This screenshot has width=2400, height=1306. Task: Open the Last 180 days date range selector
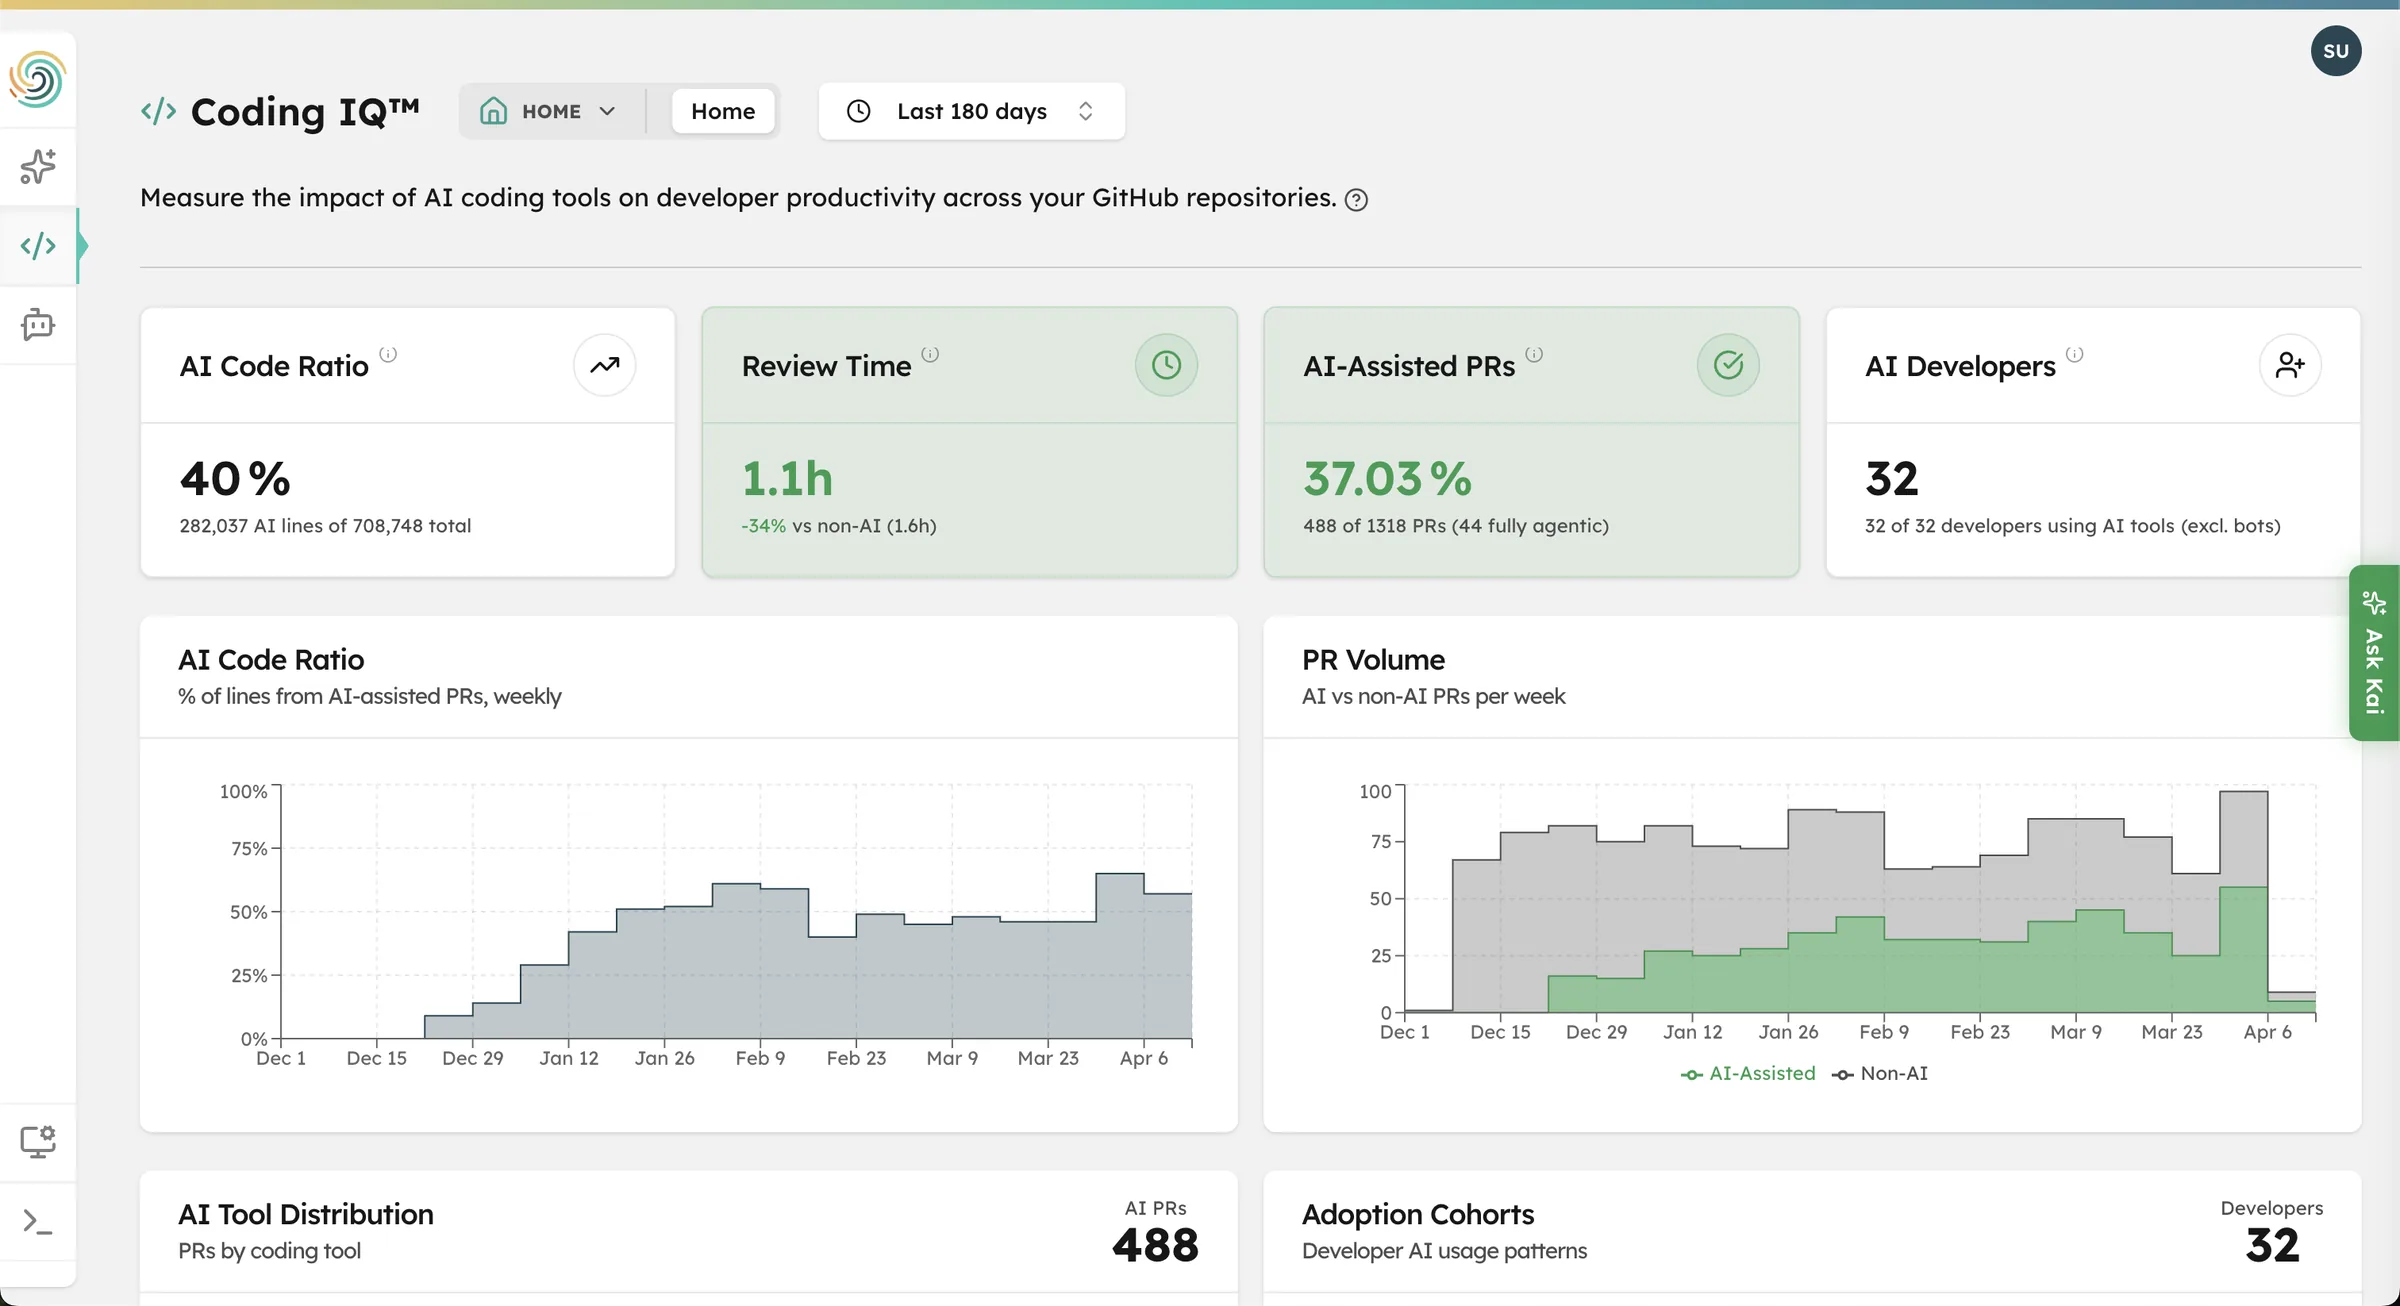coord(970,111)
